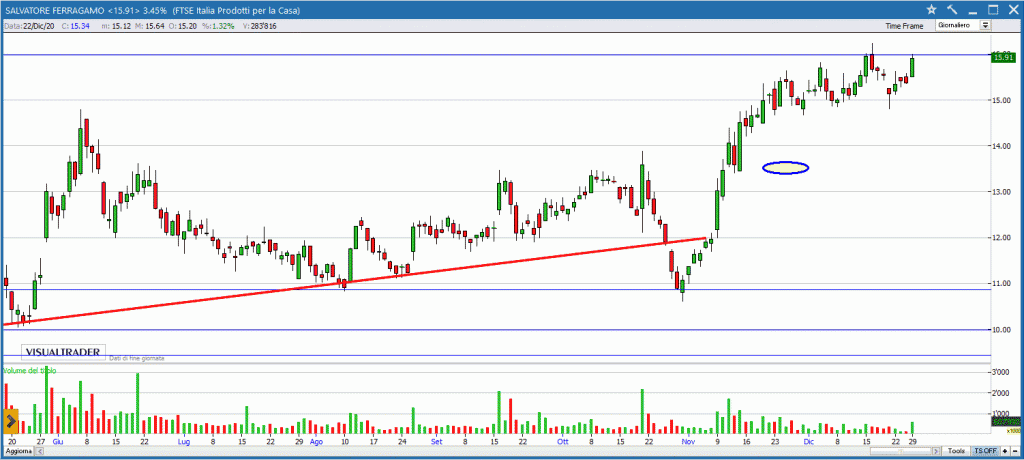The image size is (1024, 460).
Task: Expand the orange chevron side panel
Action: (10, 421)
